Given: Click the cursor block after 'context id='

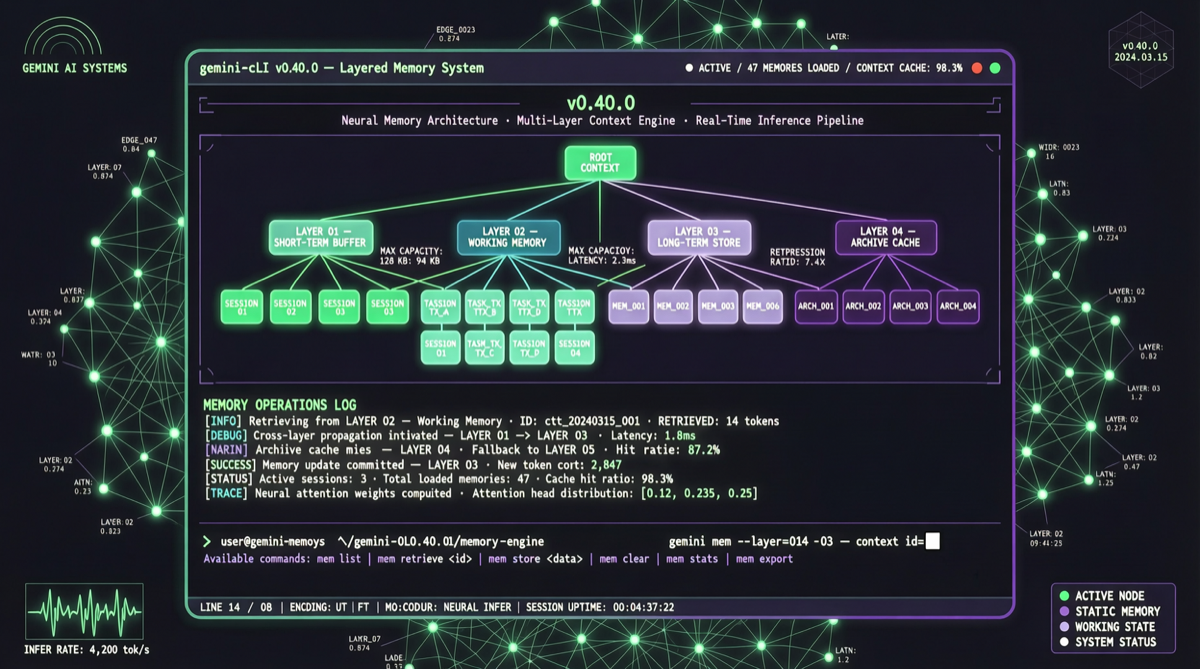Looking at the screenshot, I should click(933, 541).
